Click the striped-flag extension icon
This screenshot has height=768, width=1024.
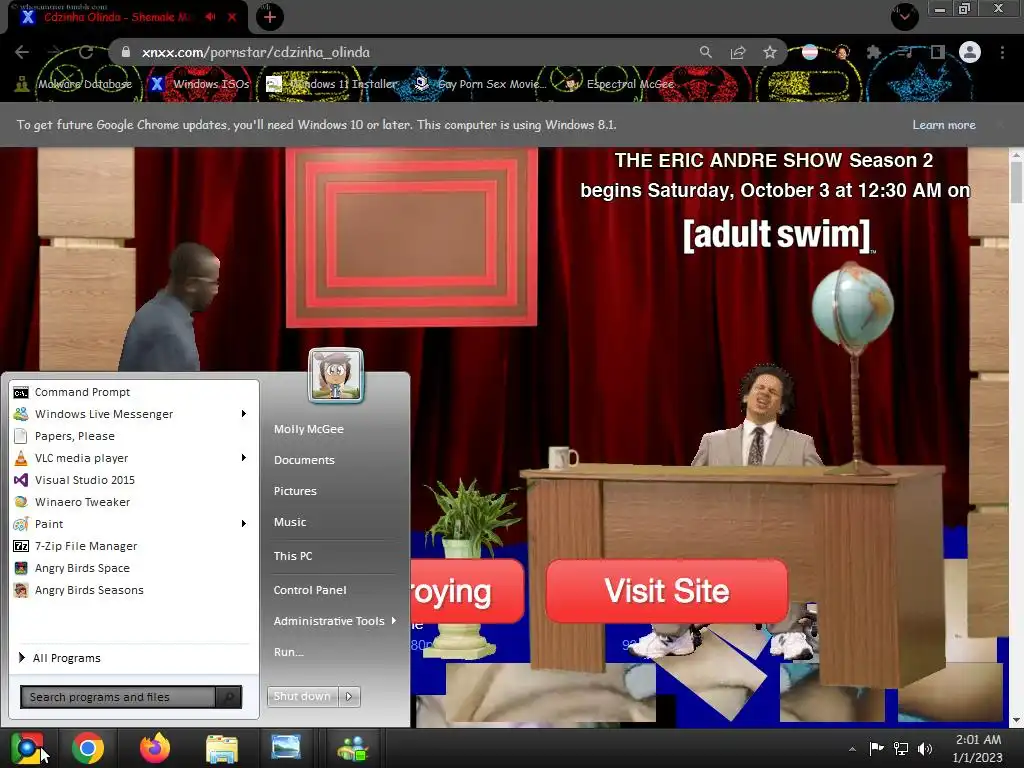[x=810, y=52]
